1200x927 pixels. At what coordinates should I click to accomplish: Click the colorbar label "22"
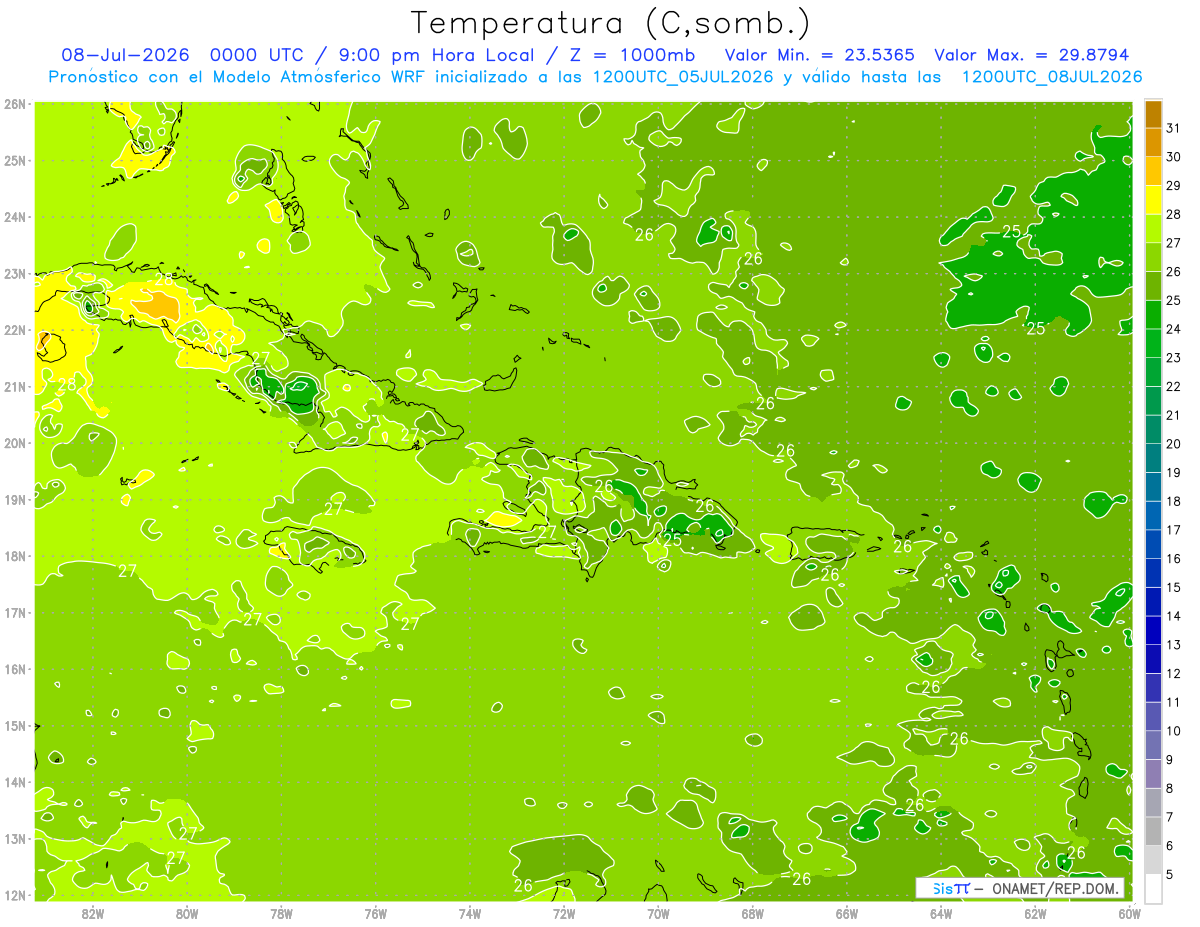tap(1174, 386)
